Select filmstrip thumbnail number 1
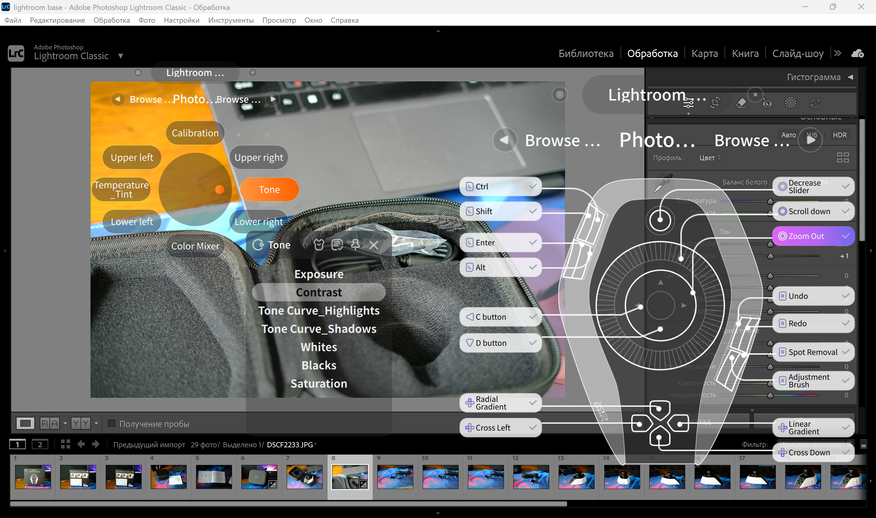876x518 pixels. (33, 478)
